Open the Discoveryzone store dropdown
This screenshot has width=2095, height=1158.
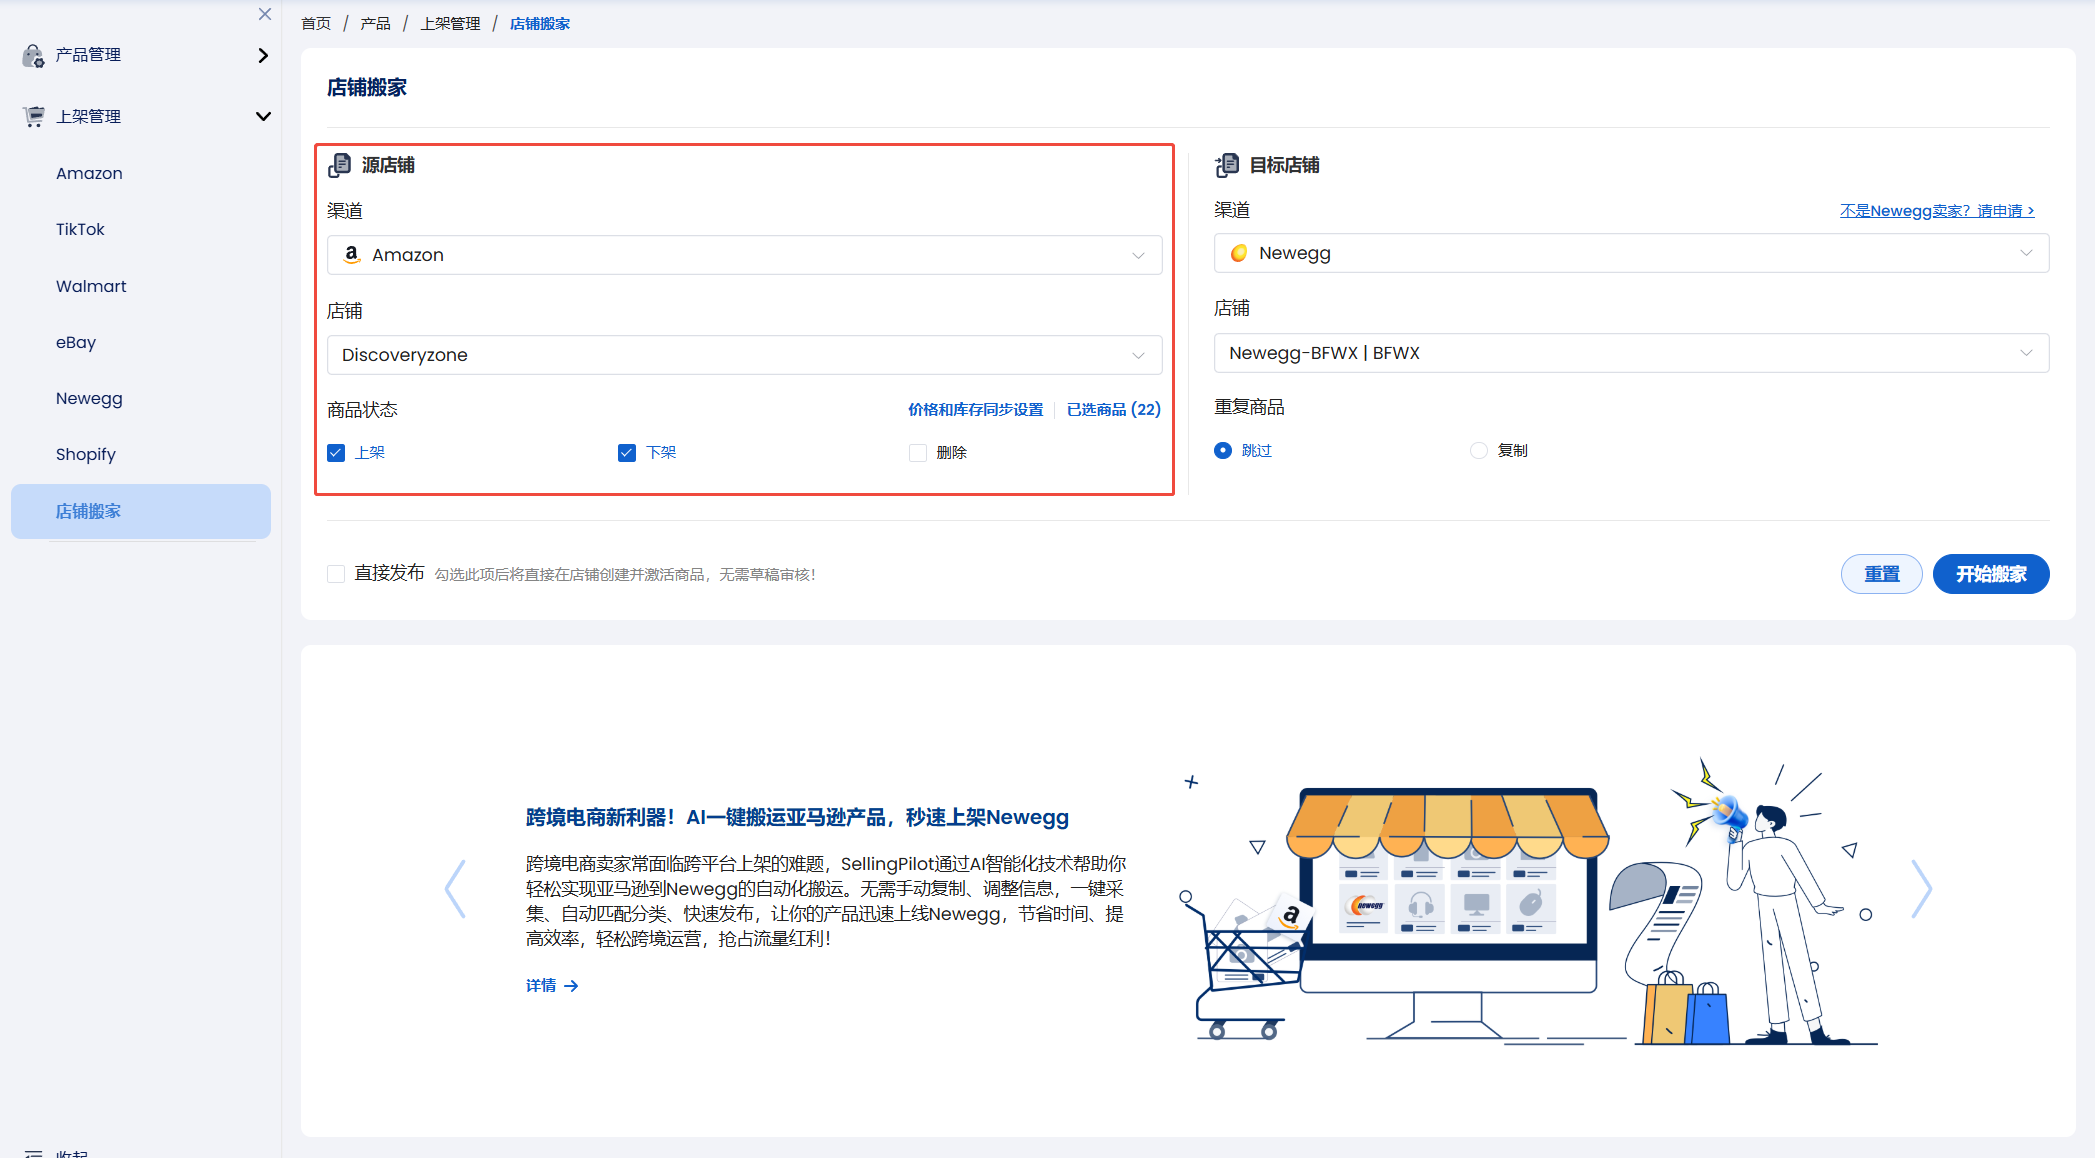coord(744,355)
